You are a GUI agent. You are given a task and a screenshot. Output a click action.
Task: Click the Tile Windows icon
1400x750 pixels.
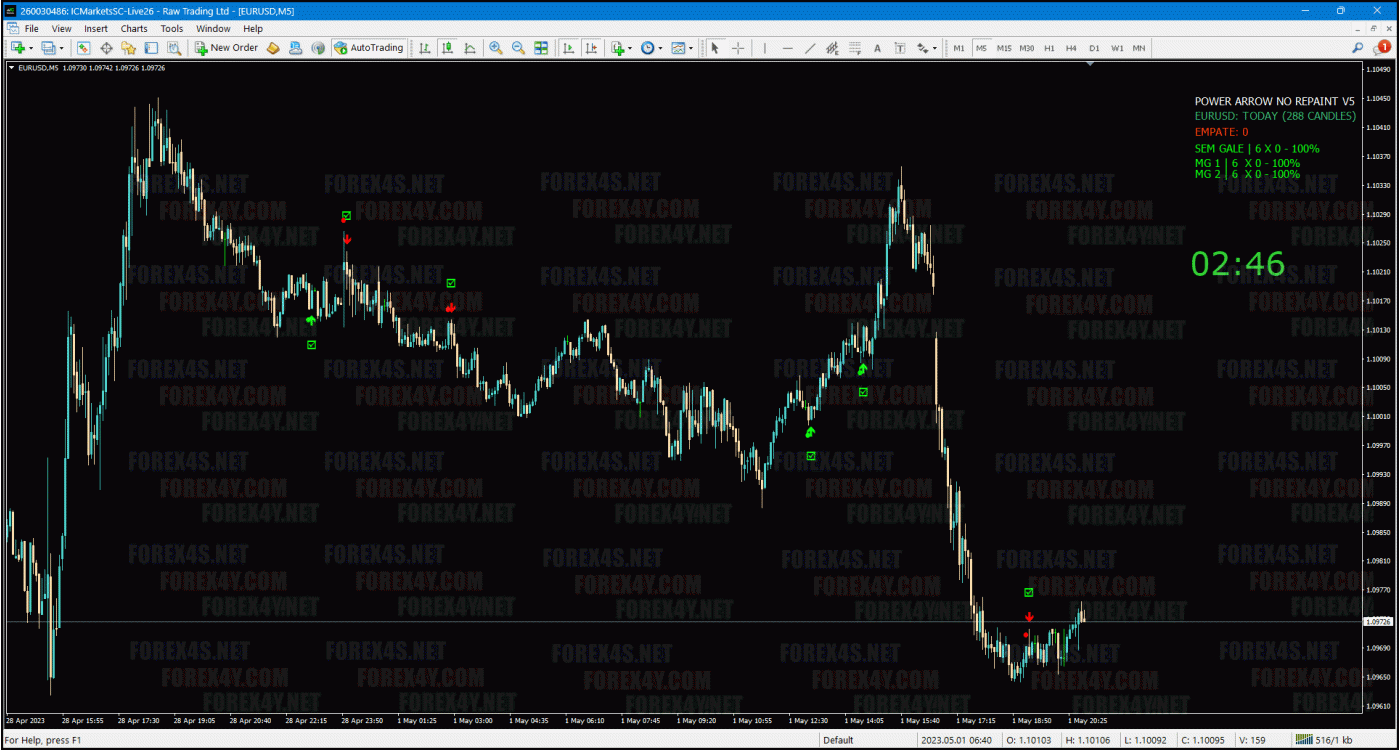pyautogui.click(x=541, y=48)
